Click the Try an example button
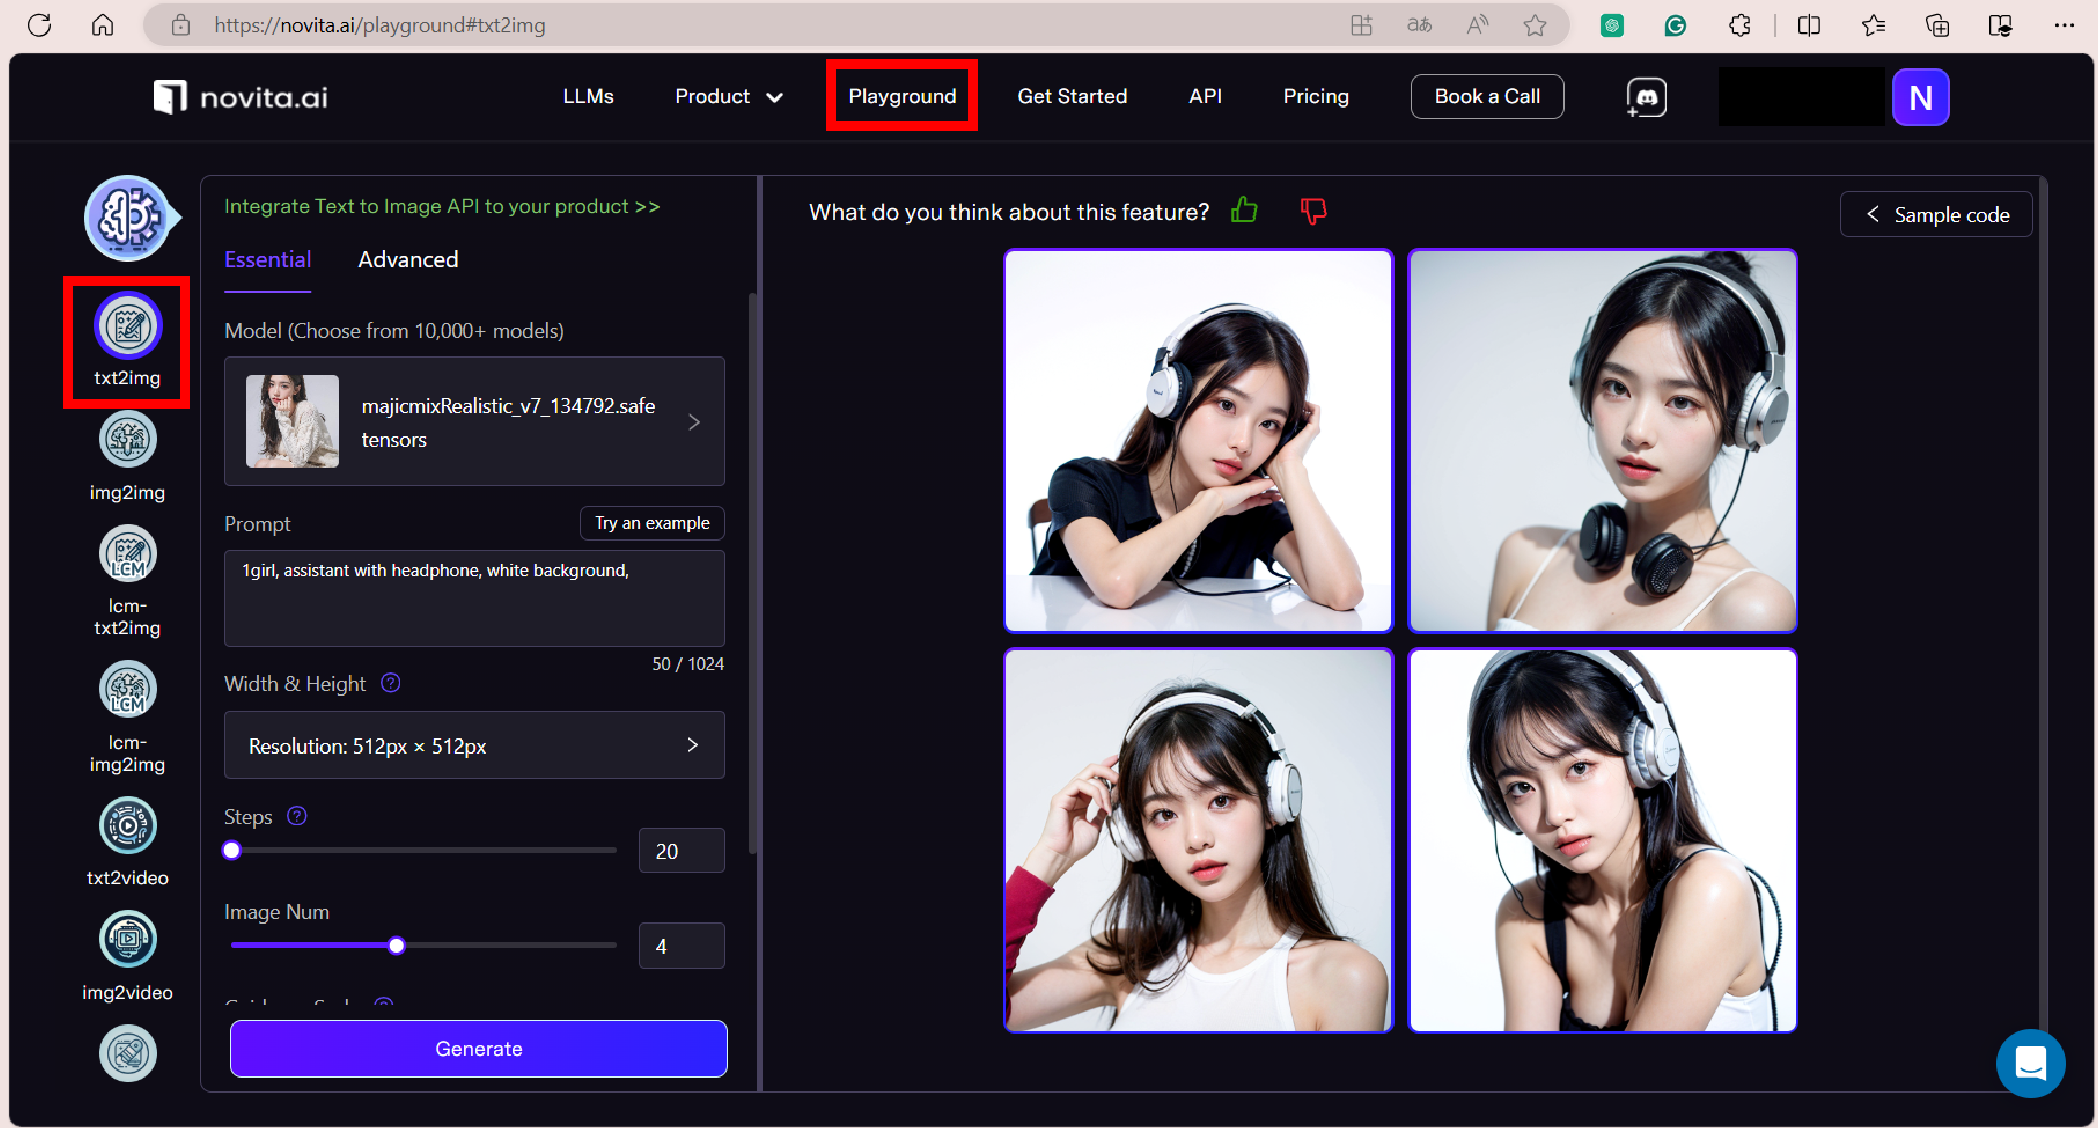2098x1128 pixels. click(x=652, y=523)
